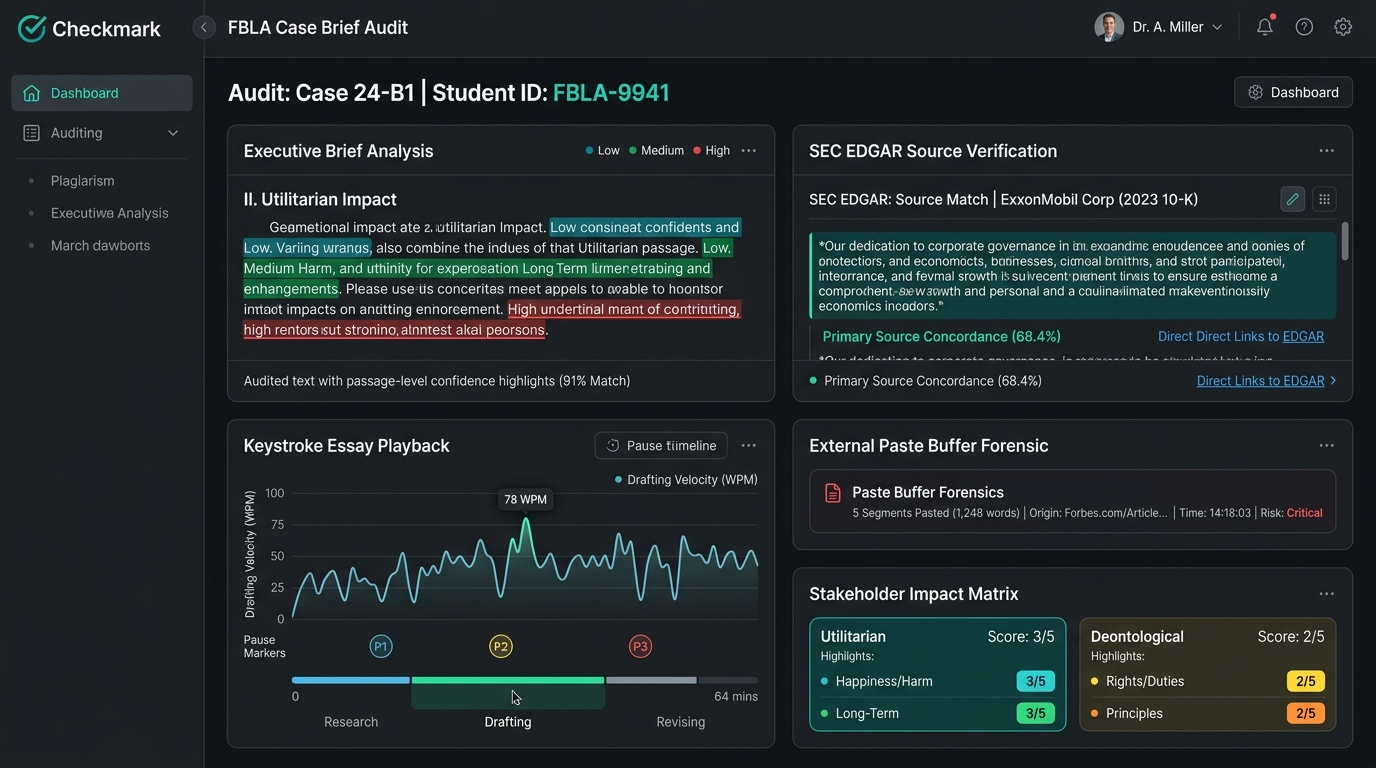Open the help question mark icon
Viewport: 1376px width, 768px height.
1304,27
